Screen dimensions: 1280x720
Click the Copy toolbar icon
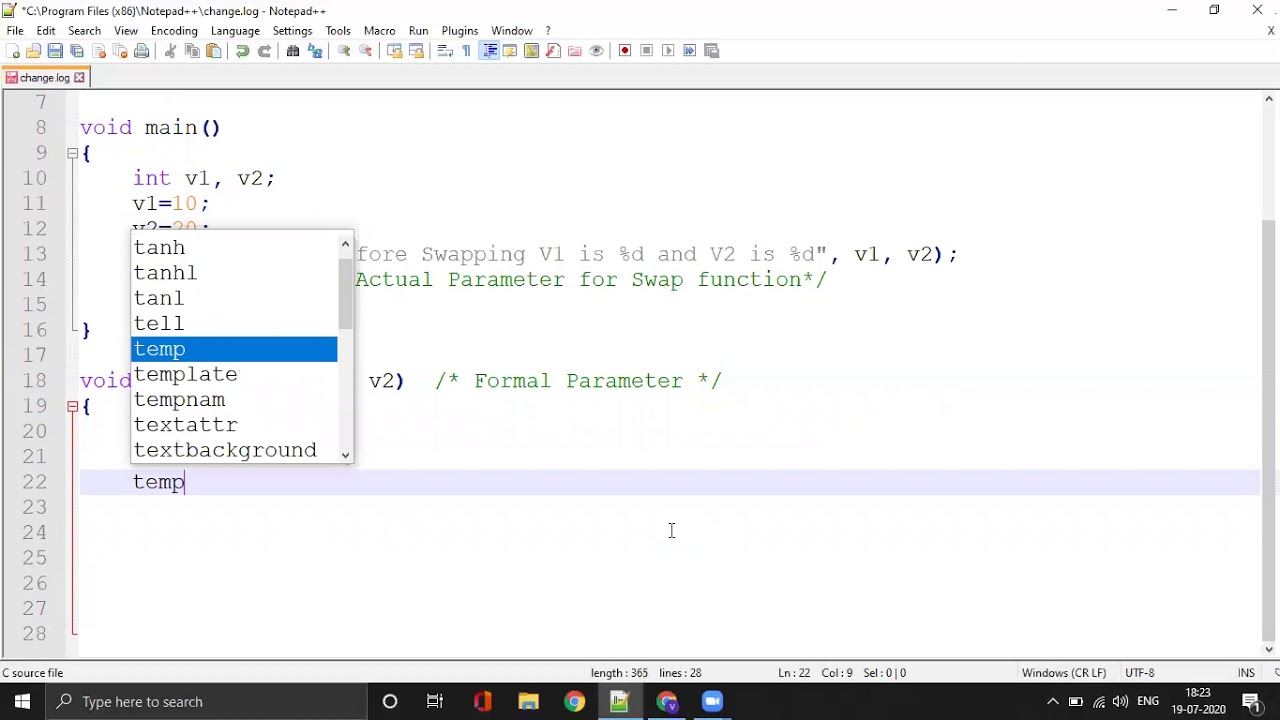pyautogui.click(x=192, y=51)
